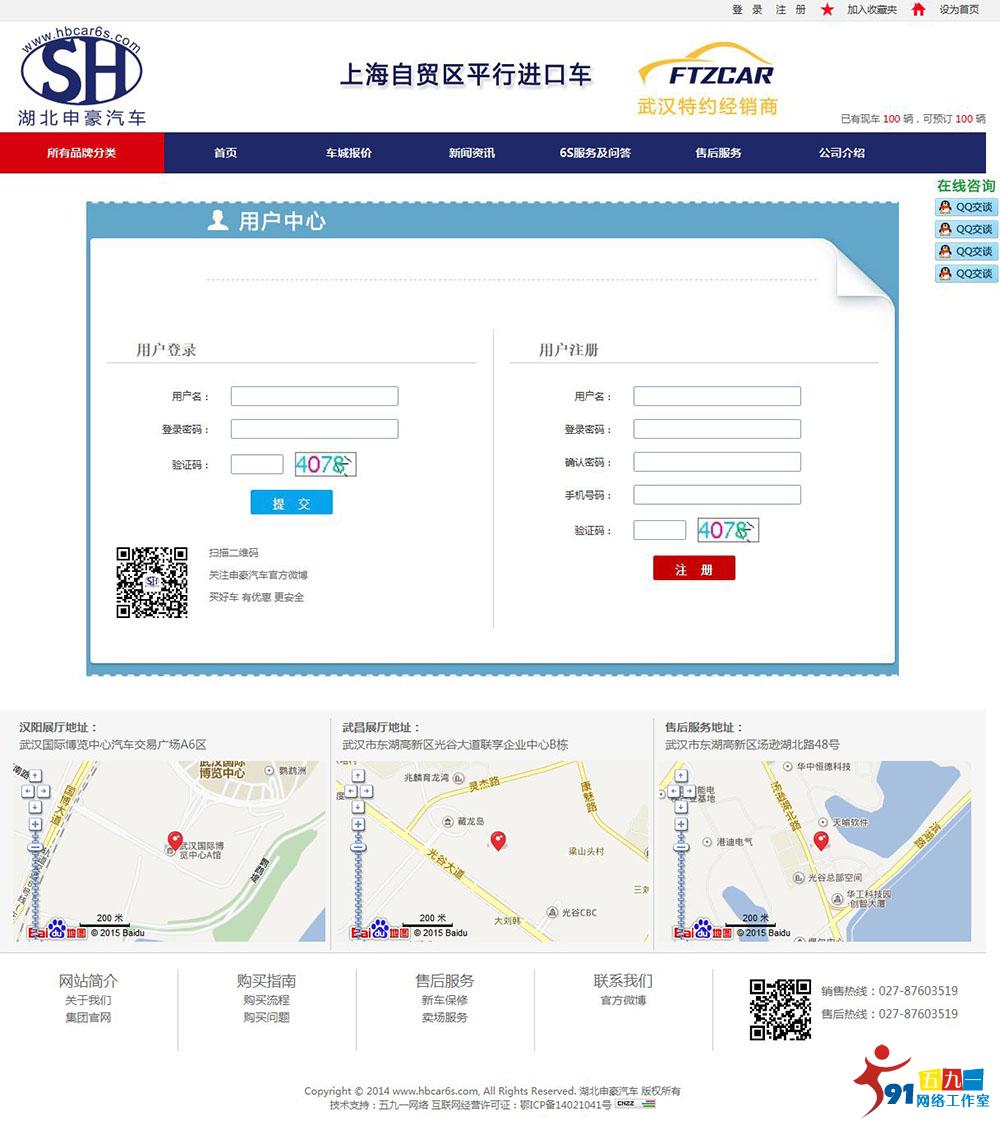
Task: Click the SH Hubei Shenhao logo
Action: pos(81,78)
